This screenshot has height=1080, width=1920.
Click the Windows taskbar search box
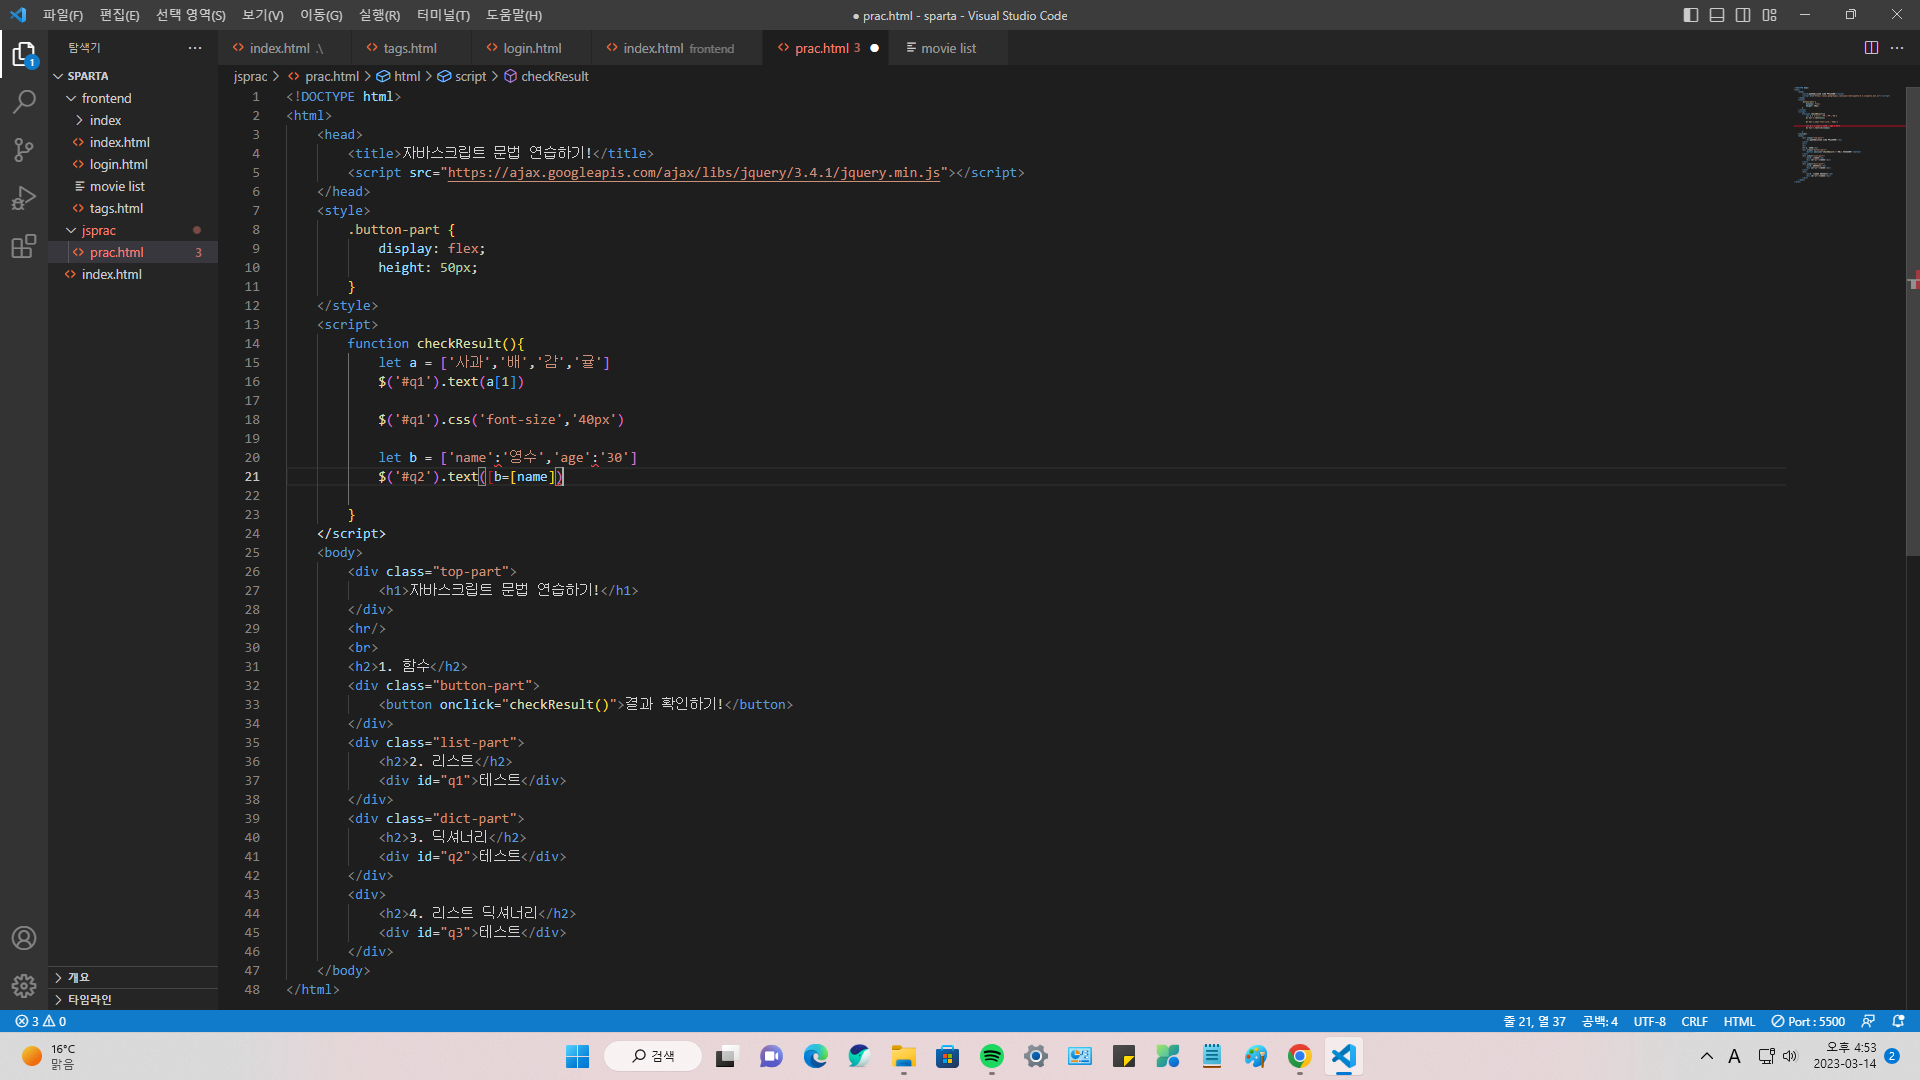[653, 1056]
